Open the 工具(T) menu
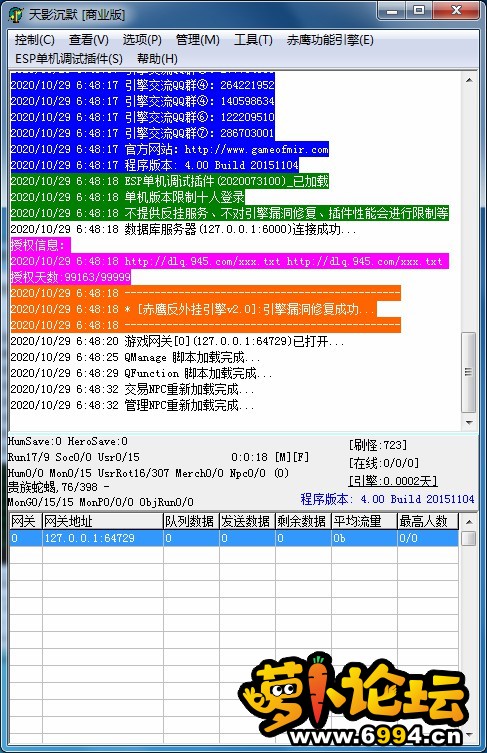Viewport: 487px width, 753px height. click(253, 40)
